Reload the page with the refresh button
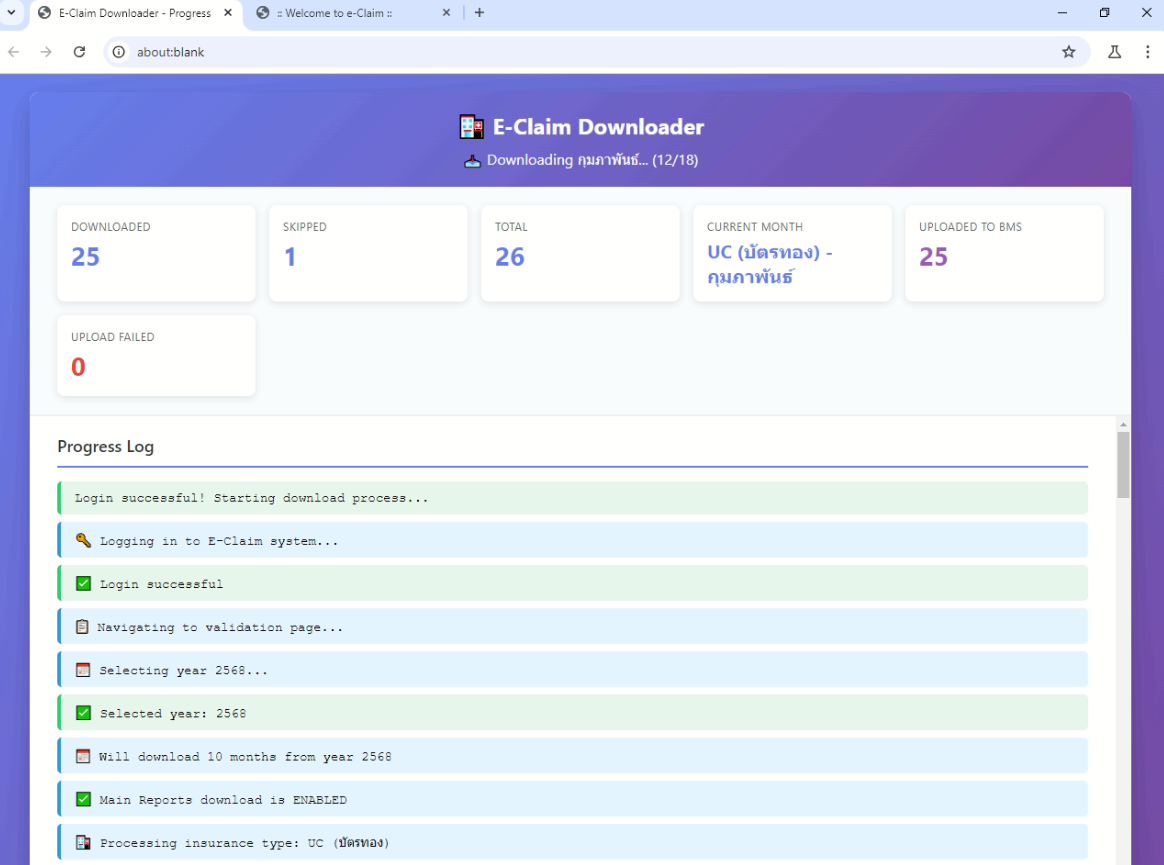The width and height of the screenshot is (1164, 865). pos(79,52)
